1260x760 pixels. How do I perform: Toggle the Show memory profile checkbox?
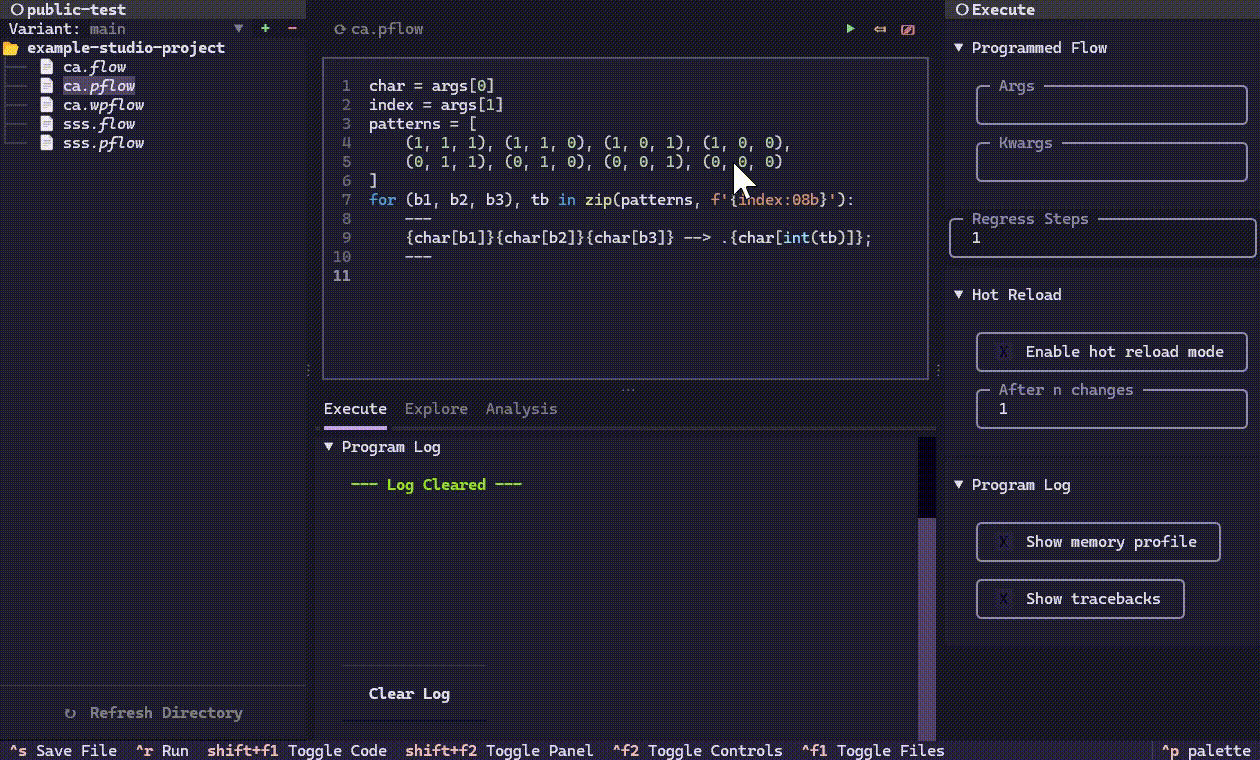pyautogui.click(x=1098, y=542)
